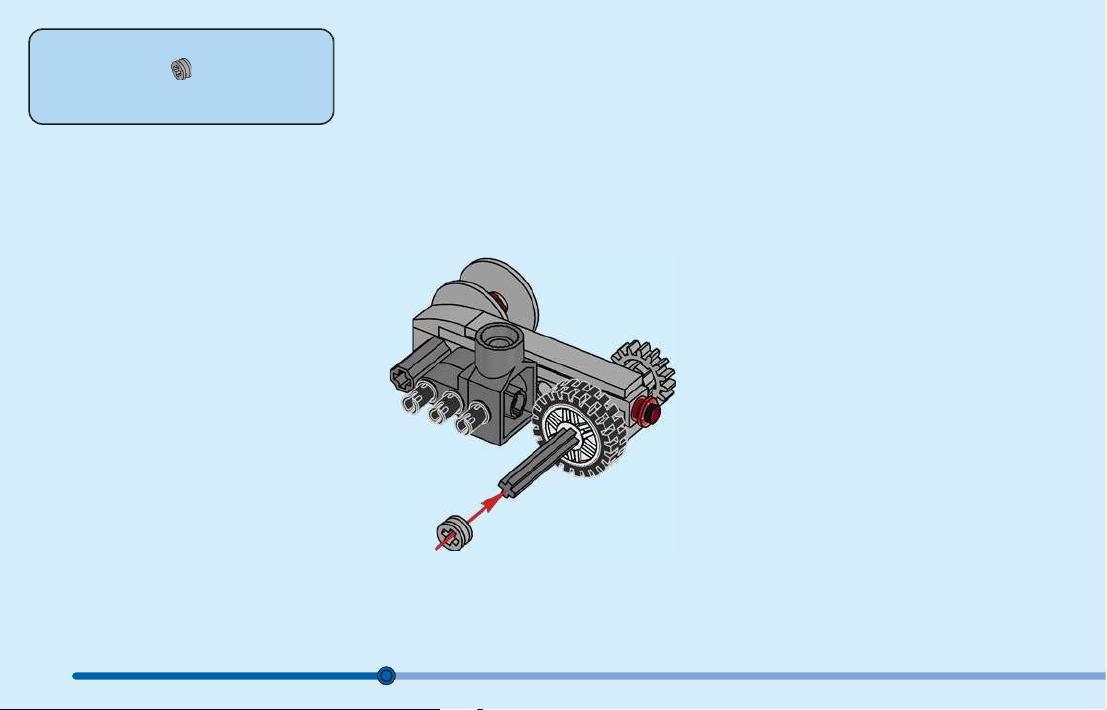Click the required-parts panel box

(181, 77)
